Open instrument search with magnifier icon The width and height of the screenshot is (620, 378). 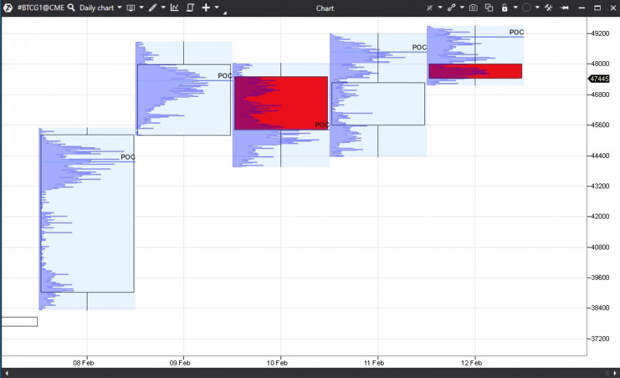coord(71,8)
